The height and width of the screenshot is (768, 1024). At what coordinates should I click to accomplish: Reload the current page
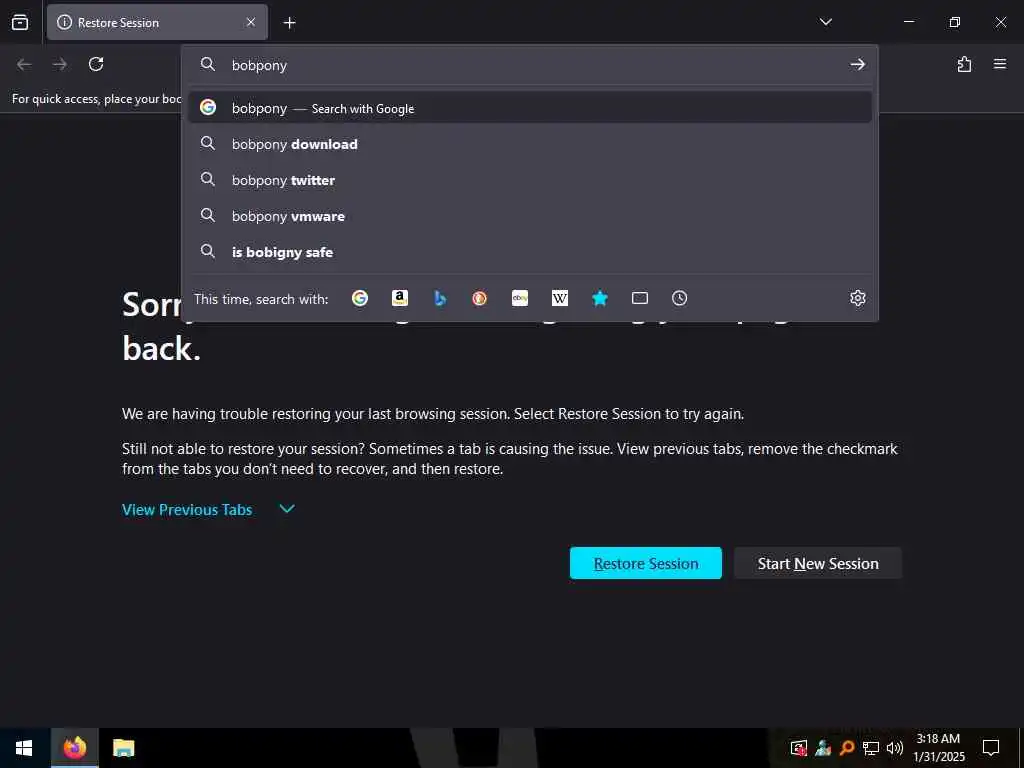(x=96, y=64)
